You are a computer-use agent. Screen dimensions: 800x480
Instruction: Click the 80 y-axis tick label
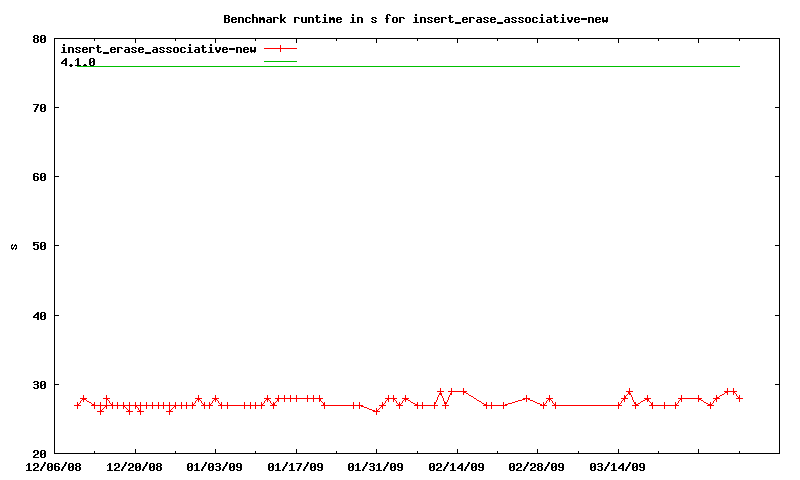[x=39, y=39]
